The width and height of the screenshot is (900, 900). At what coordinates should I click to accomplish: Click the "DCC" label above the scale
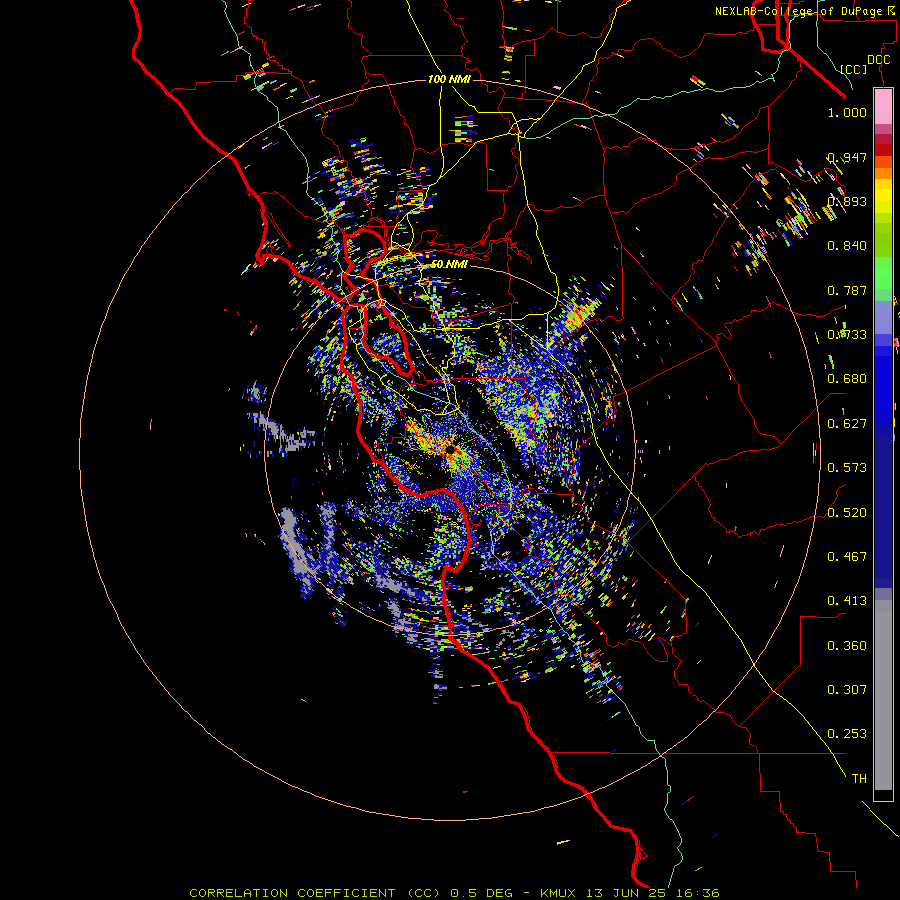click(x=878, y=60)
